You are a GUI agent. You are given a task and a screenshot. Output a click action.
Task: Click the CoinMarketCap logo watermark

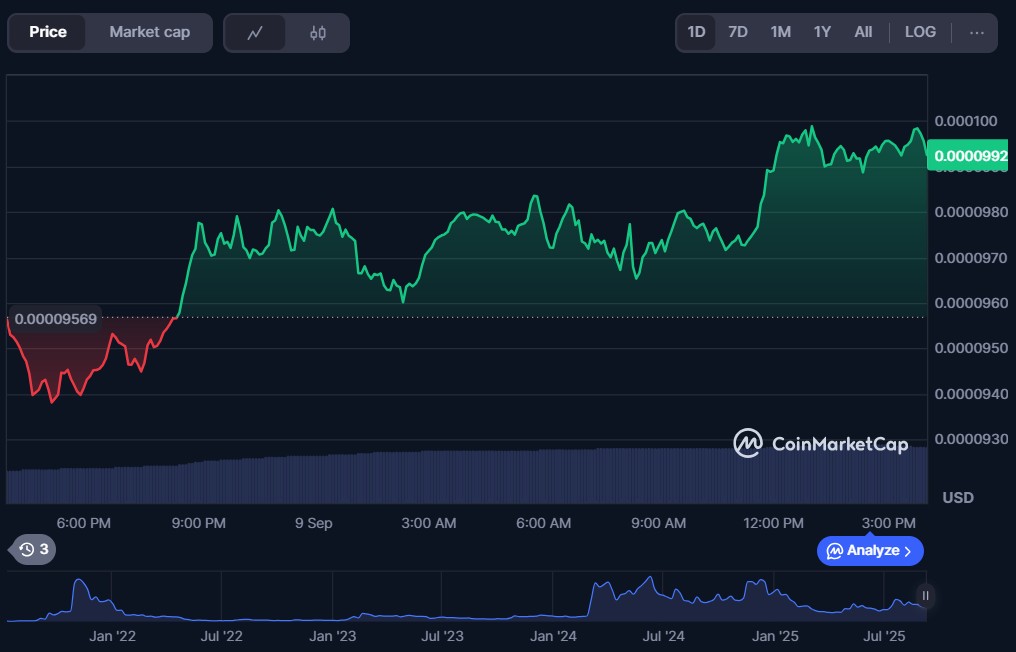(x=820, y=443)
